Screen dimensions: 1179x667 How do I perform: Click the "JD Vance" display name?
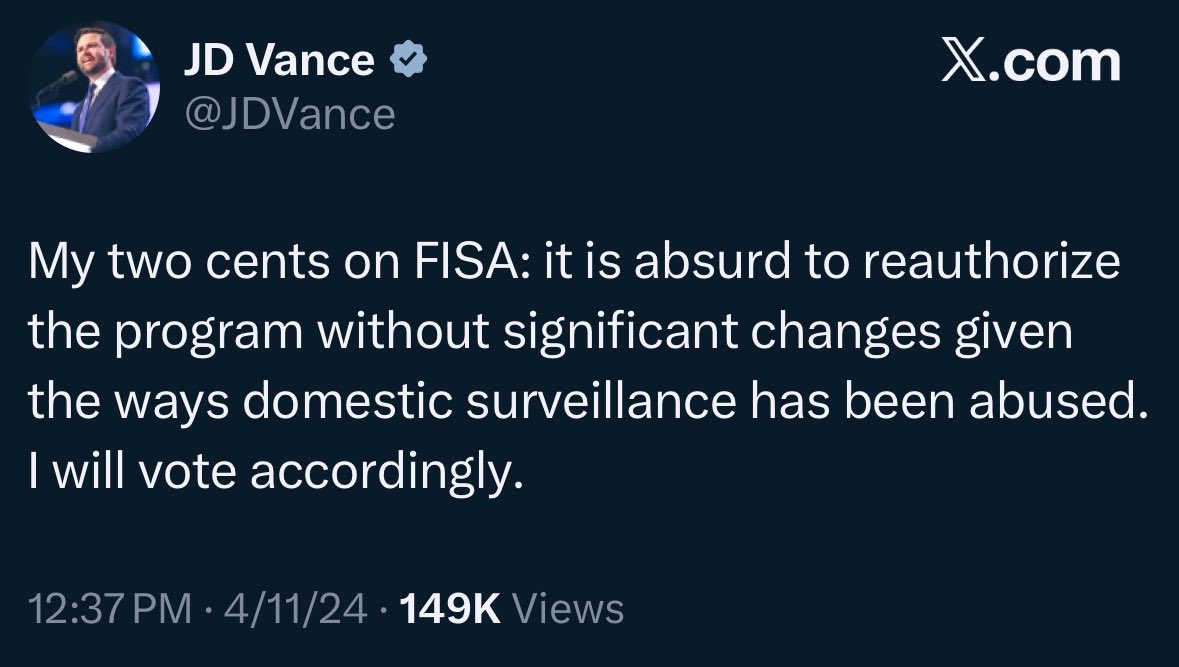(x=278, y=62)
